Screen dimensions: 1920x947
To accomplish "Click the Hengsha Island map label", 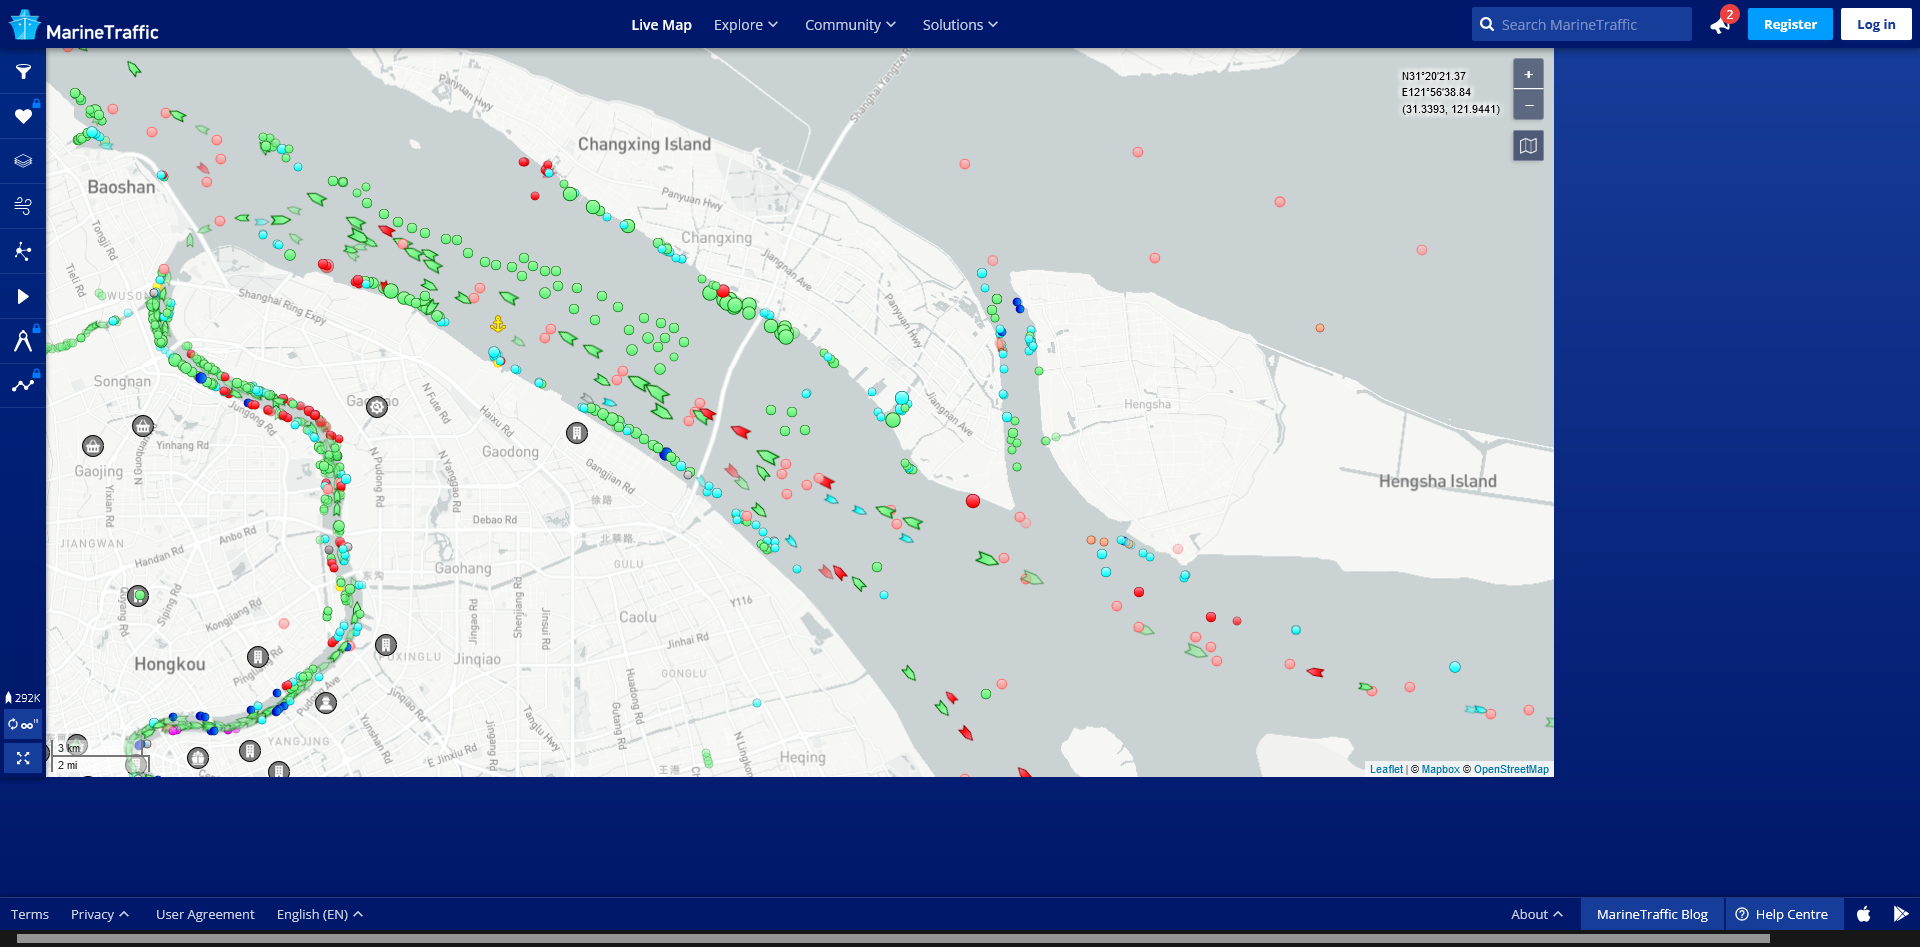I will point(1437,481).
